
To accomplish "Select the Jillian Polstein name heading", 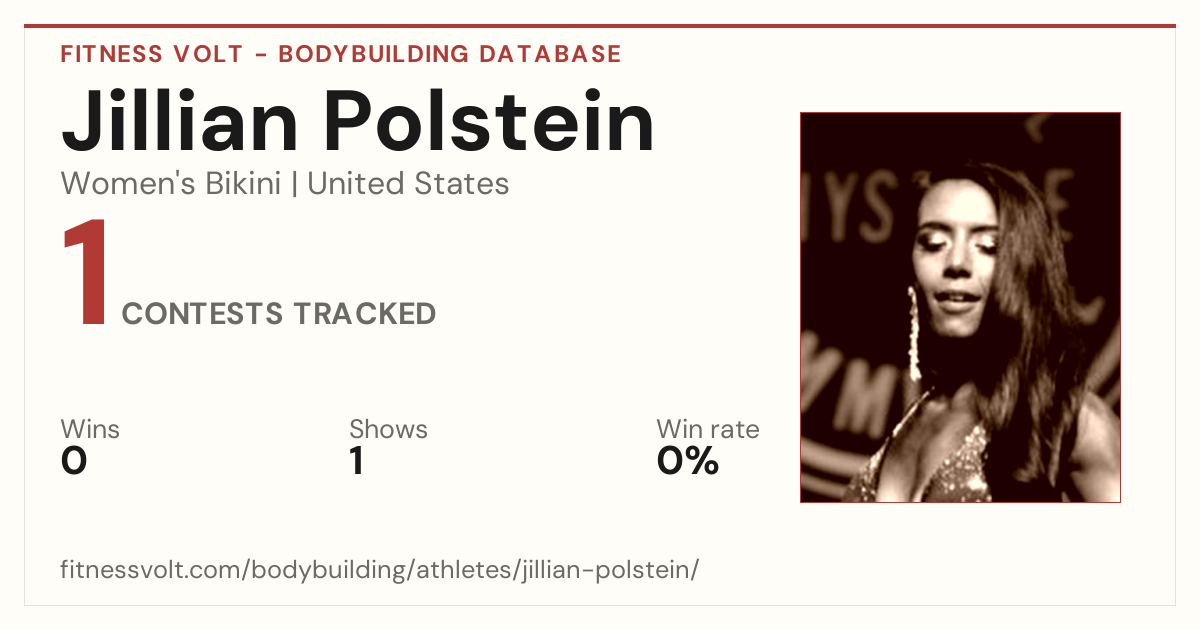I will [x=358, y=121].
